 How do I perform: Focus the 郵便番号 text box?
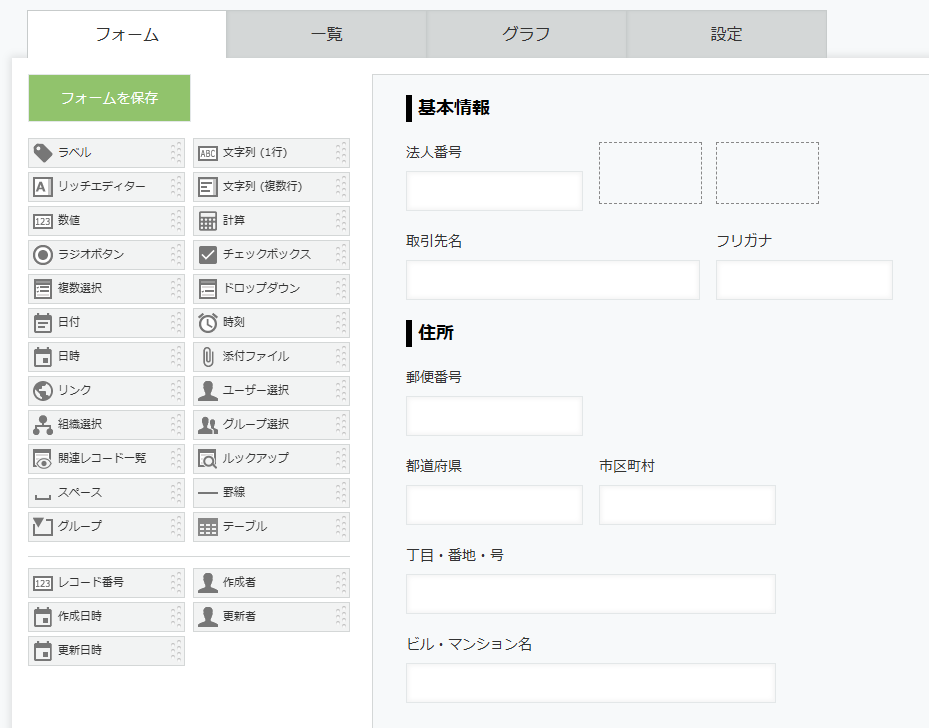pos(494,416)
